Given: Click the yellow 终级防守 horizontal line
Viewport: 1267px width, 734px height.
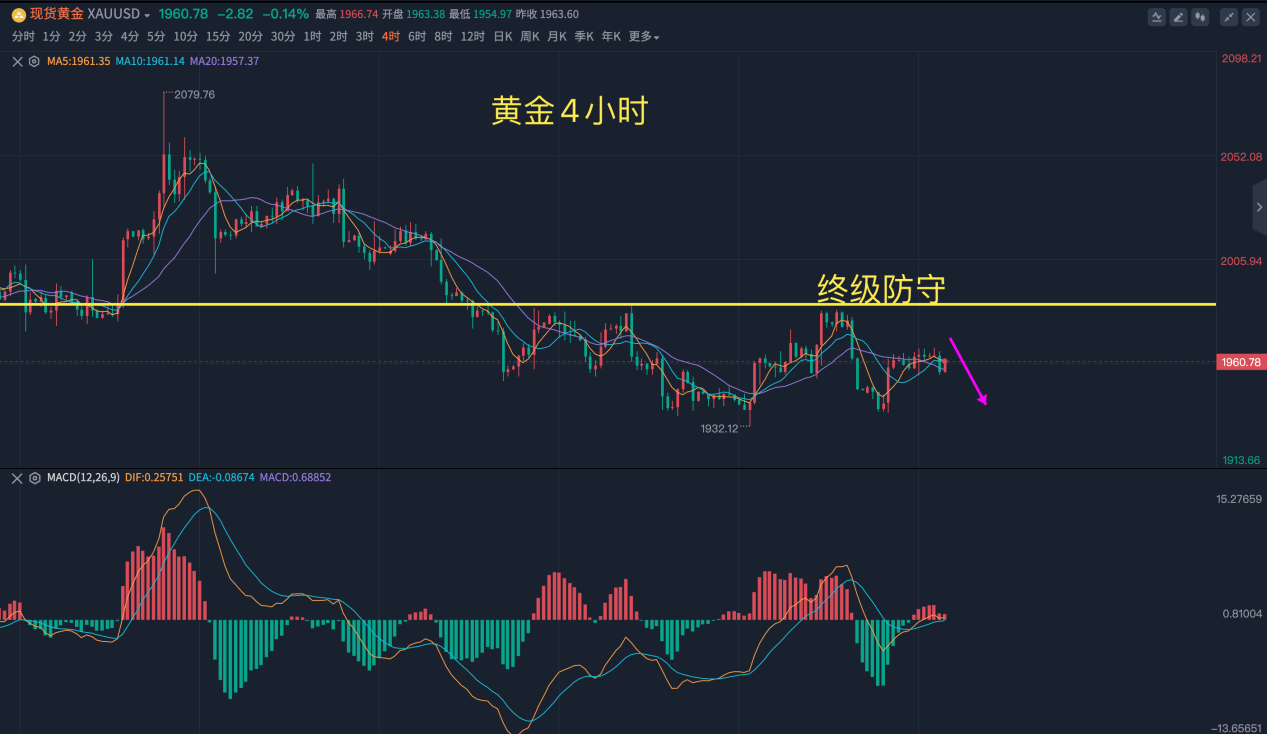Looking at the screenshot, I should 608,304.
